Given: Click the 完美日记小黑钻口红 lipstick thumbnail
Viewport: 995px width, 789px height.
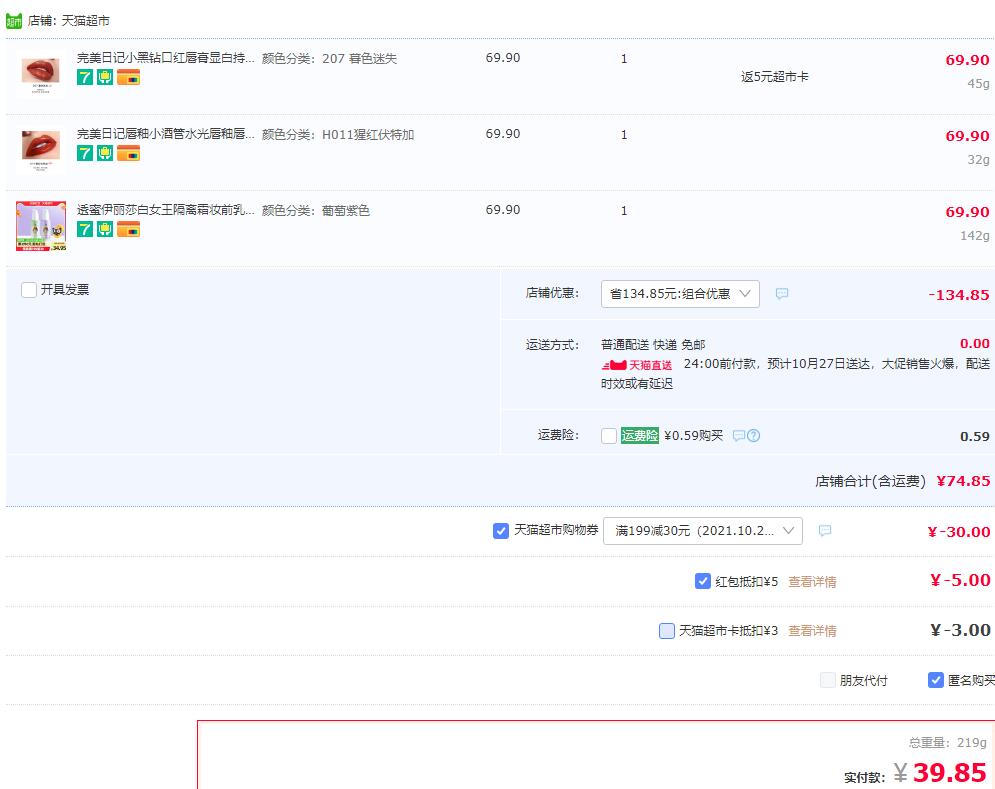Looking at the screenshot, I should pos(41,75).
